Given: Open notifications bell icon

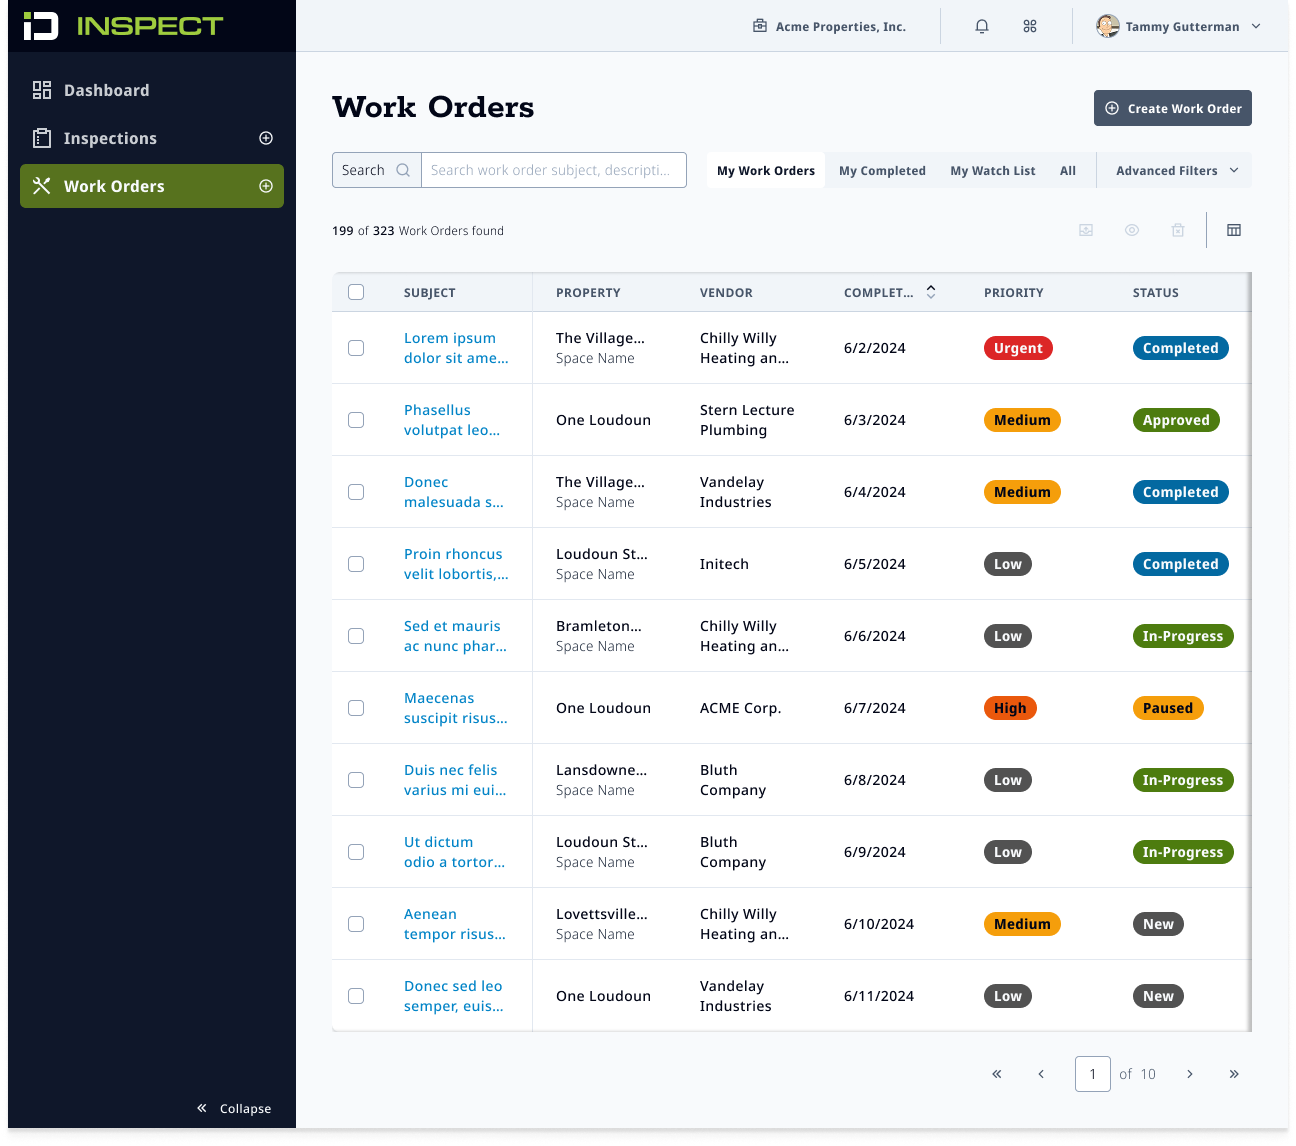Looking at the screenshot, I should (982, 27).
